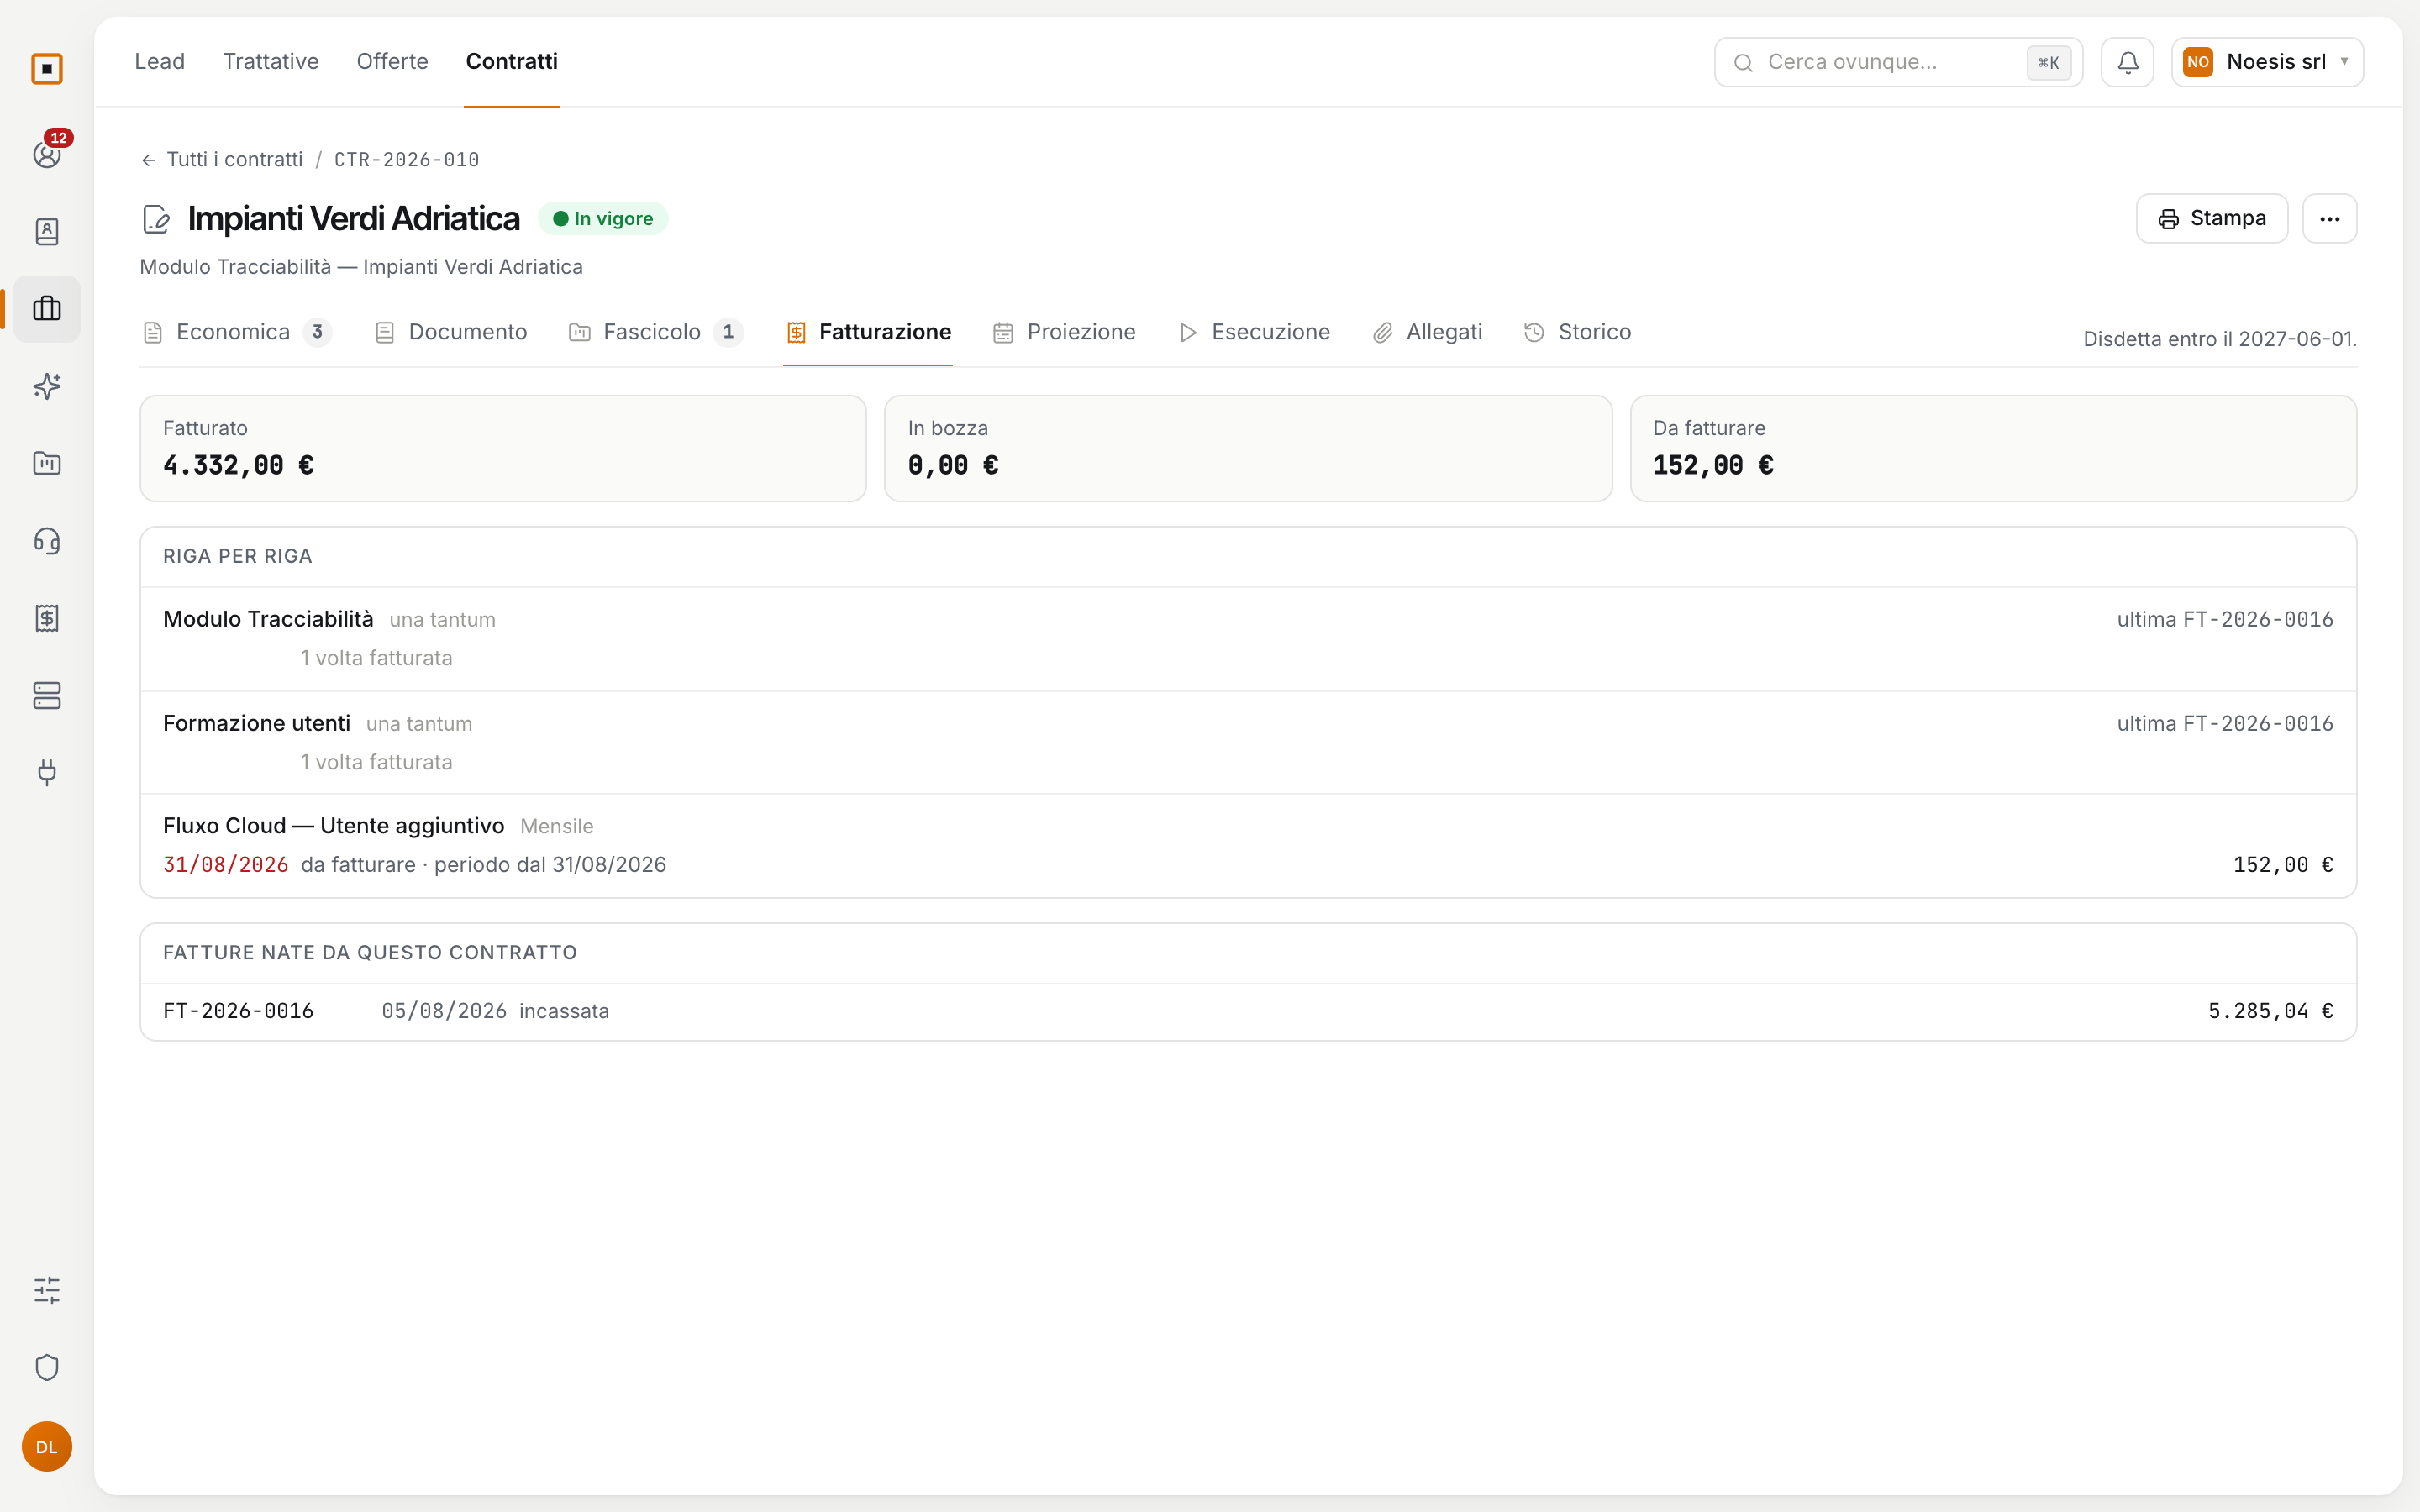Image resolution: width=2420 pixels, height=1512 pixels.
Task: Open the sliders settings icon
Action: tap(47, 1290)
